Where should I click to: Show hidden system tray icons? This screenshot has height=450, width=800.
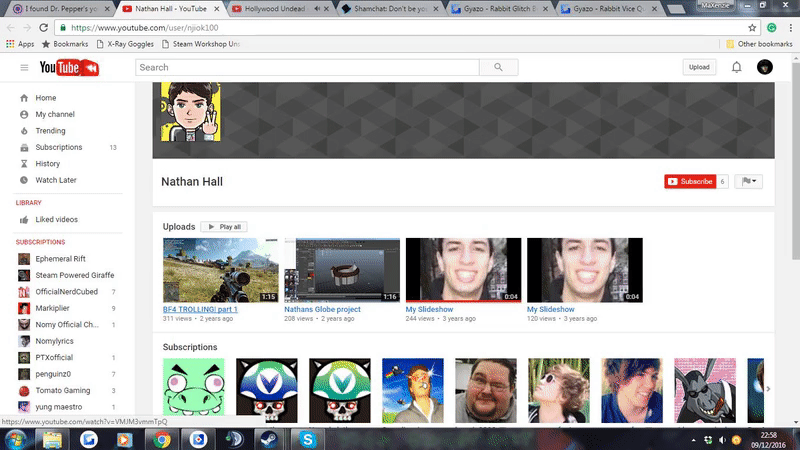(x=693, y=440)
